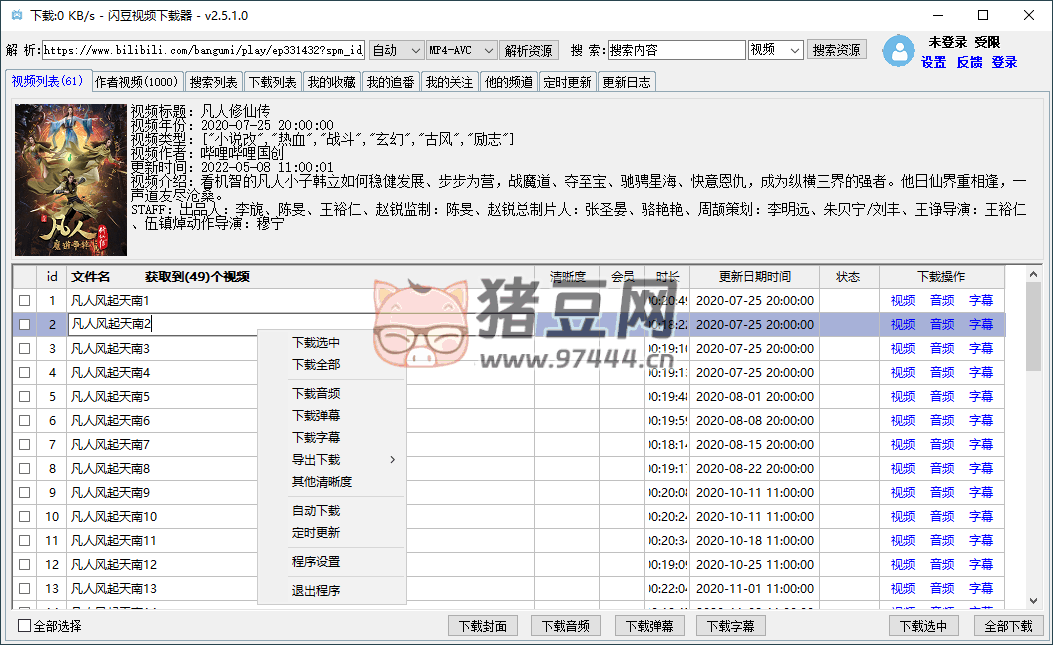Click the 下载封面 button

483,626
